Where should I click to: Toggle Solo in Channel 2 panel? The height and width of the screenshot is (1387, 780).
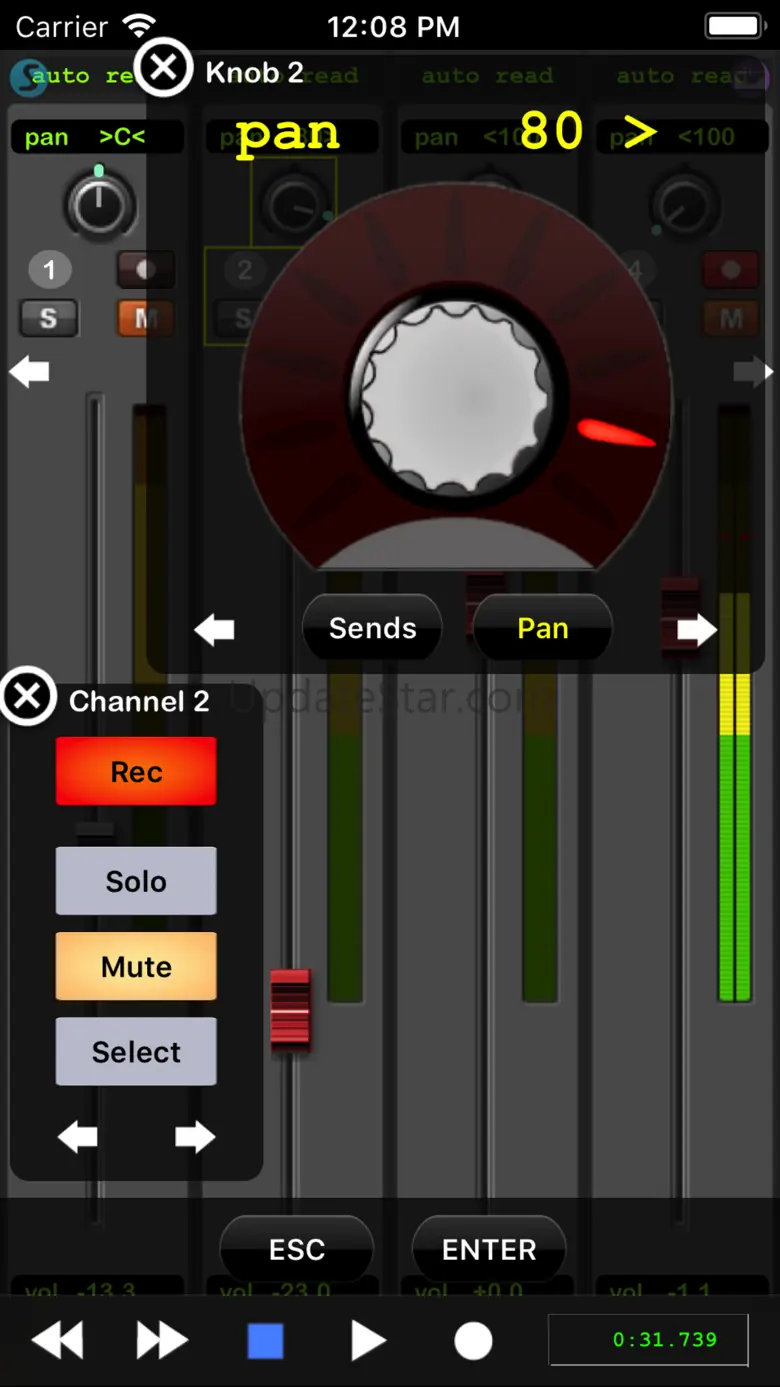136,881
